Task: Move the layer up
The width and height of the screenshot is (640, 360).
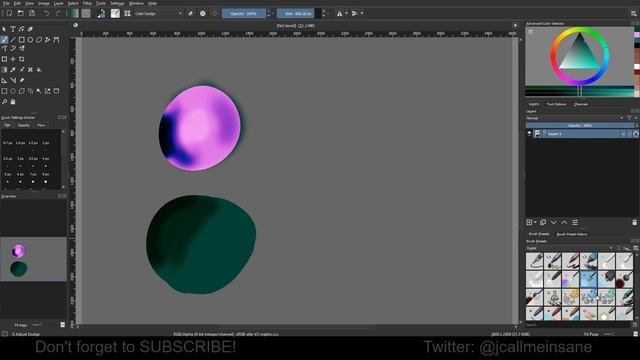Action: [x=564, y=222]
